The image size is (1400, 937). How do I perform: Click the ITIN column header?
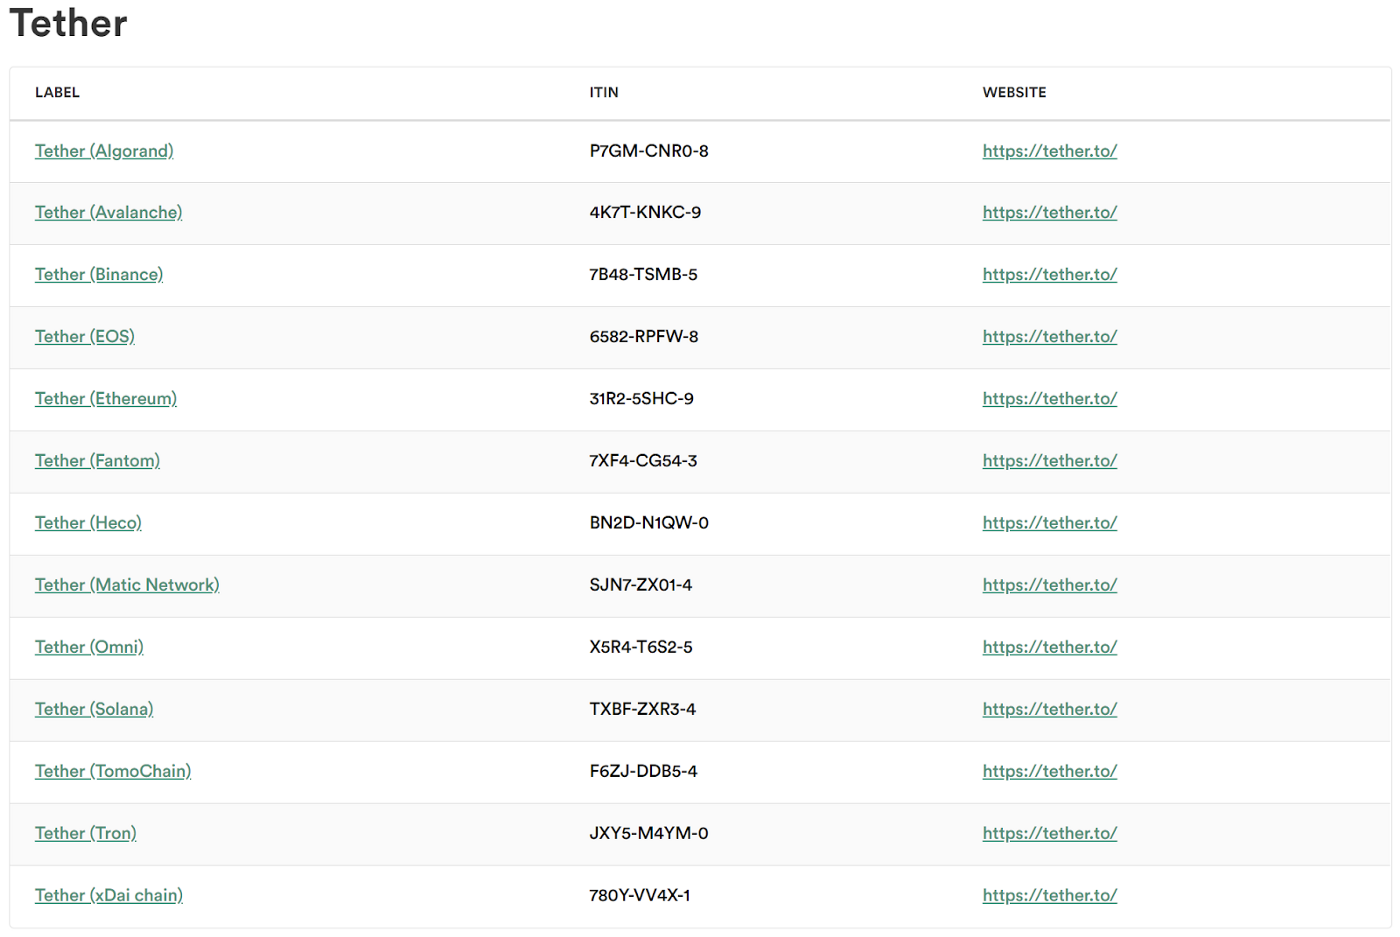click(x=604, y=92)
